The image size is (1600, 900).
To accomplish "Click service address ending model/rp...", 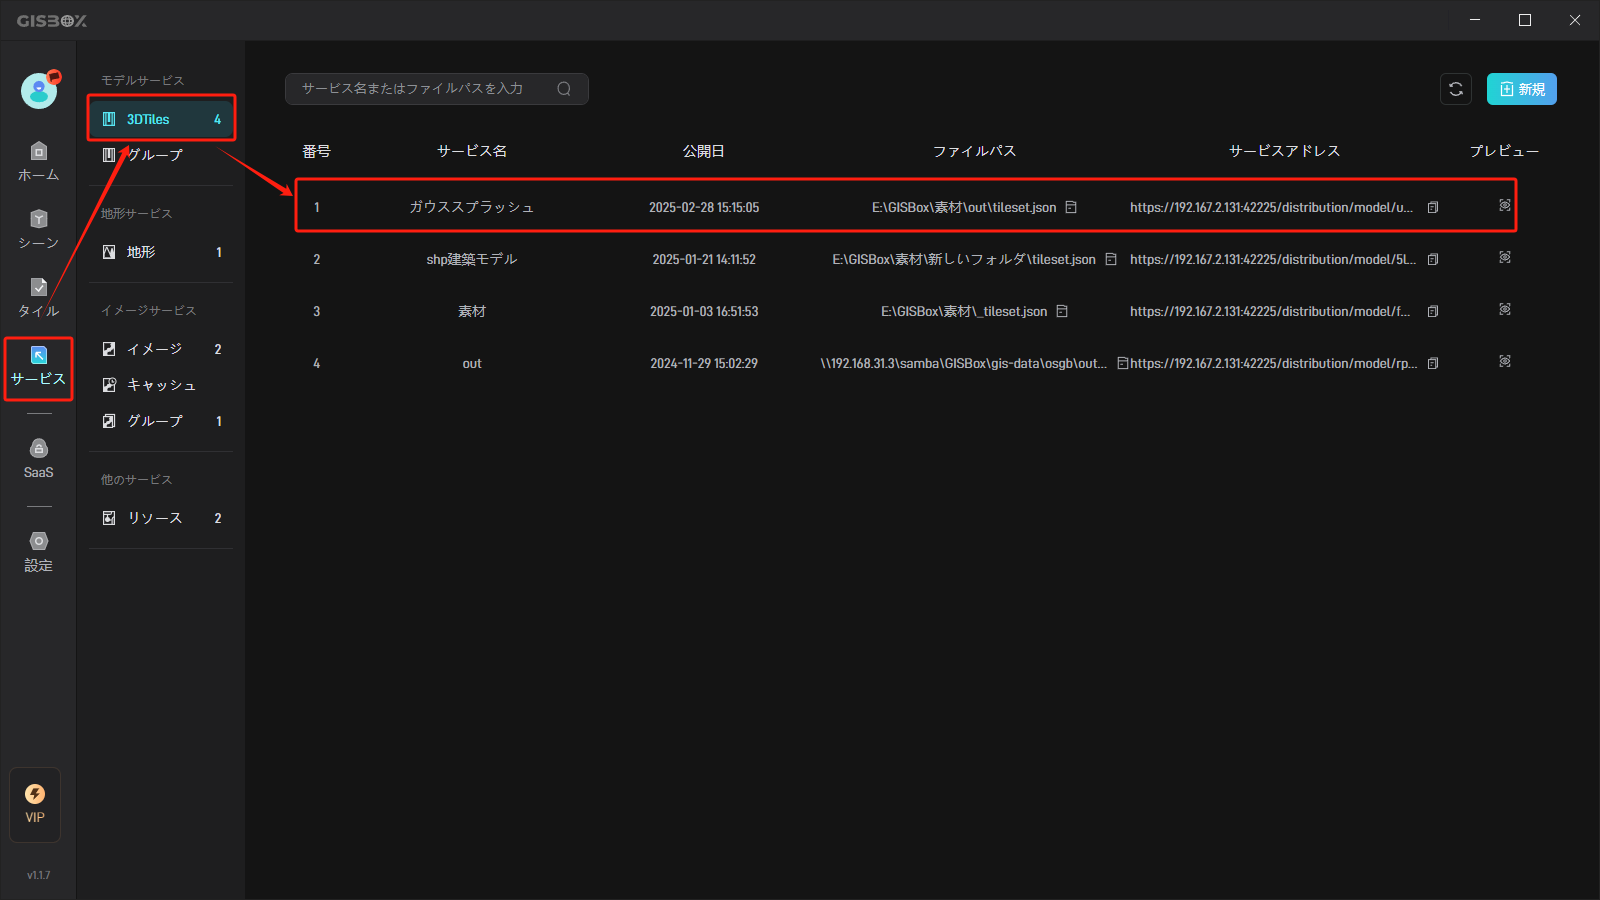I will pos(1274,363).
